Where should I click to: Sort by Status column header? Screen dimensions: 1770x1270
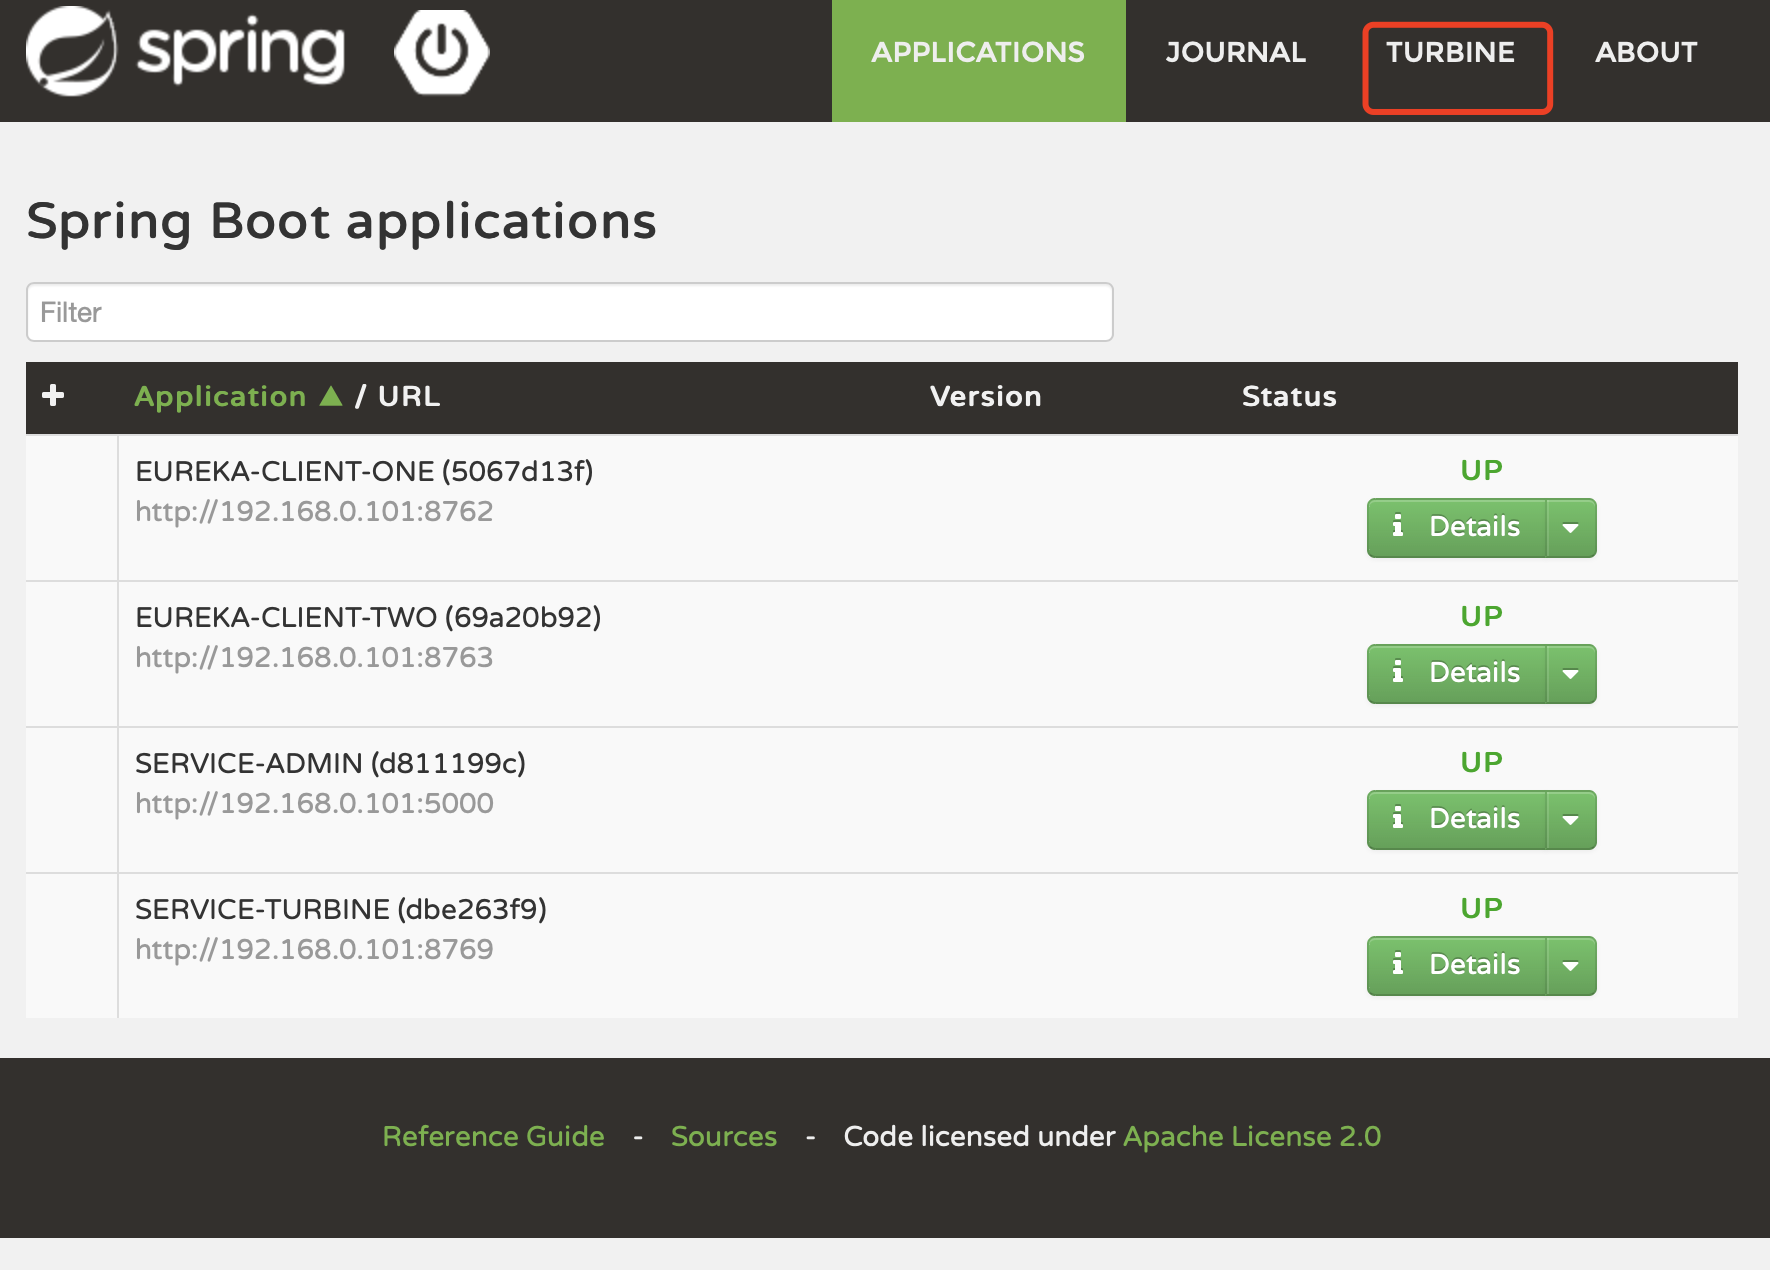tap(1289, 397)
